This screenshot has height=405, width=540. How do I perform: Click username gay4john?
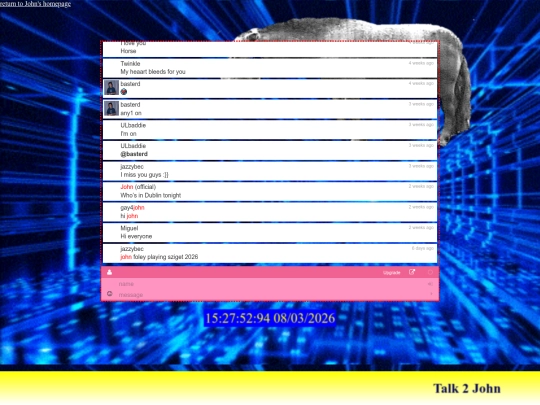point(132,207)
